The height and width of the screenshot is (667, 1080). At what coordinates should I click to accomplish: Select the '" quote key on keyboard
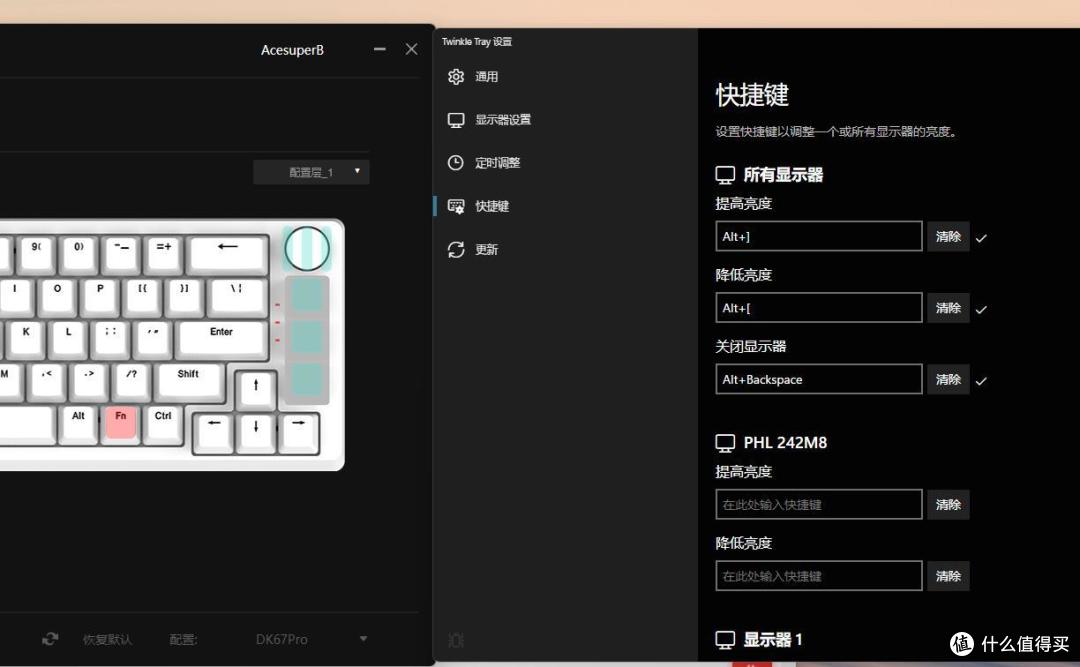[x=153, y=338]
